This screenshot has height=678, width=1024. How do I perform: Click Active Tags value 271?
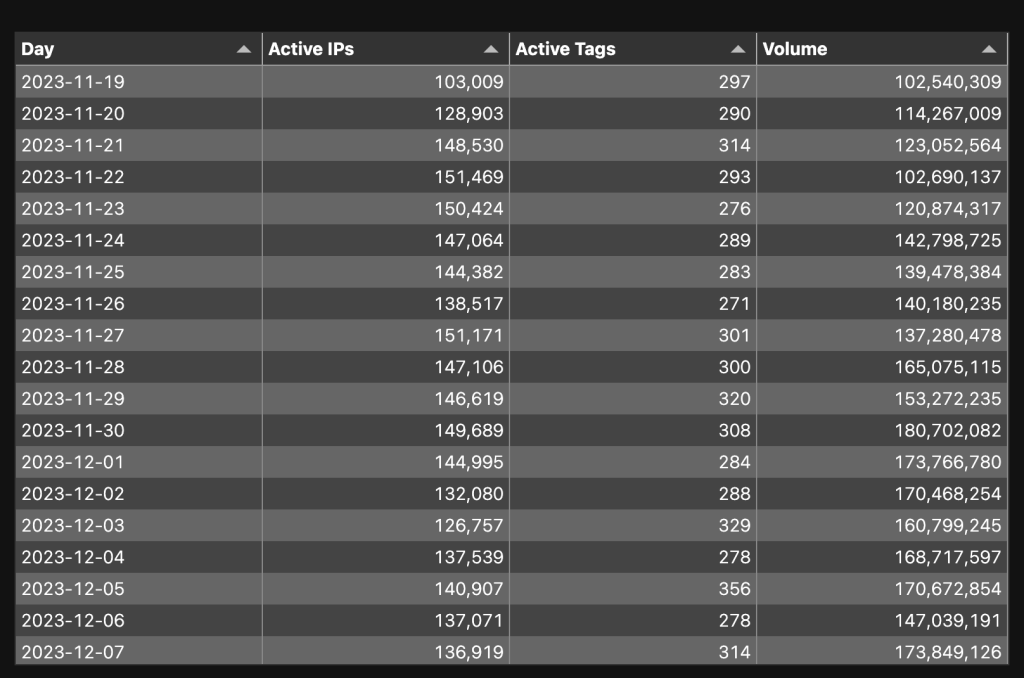tap(734, 304)
